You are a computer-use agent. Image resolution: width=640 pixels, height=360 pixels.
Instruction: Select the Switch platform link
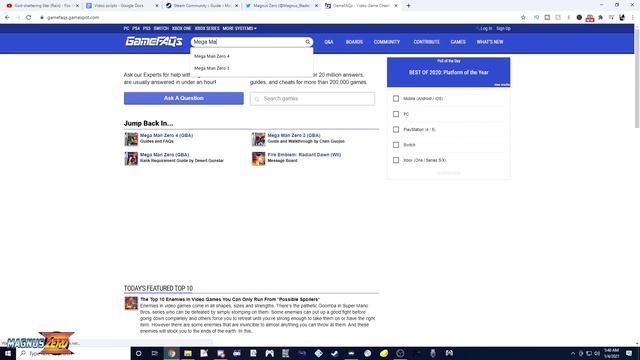tap(161, 29)
